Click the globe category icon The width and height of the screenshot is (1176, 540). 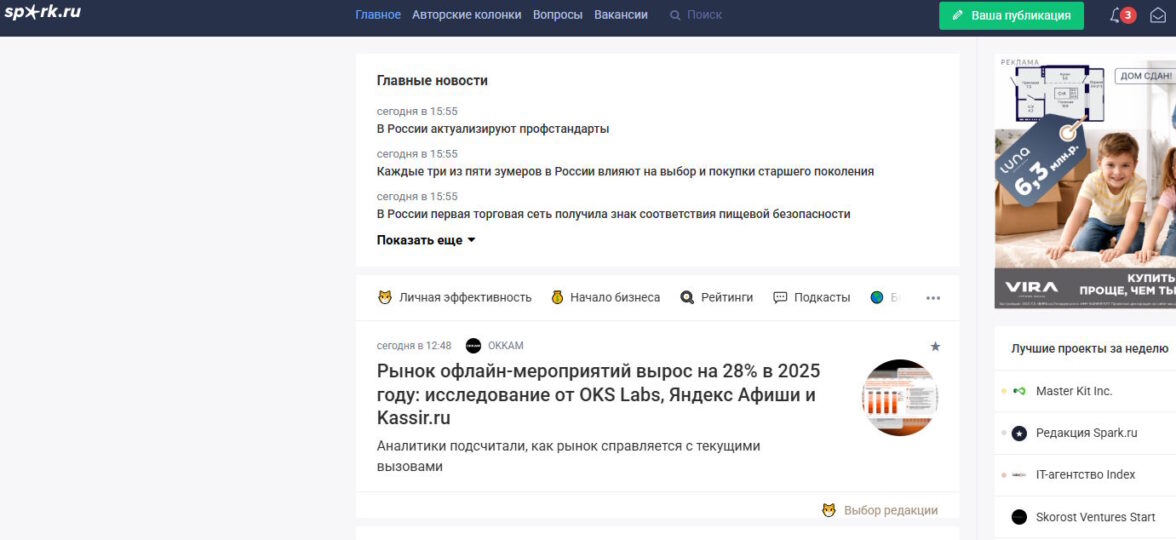tap(877, 298)
